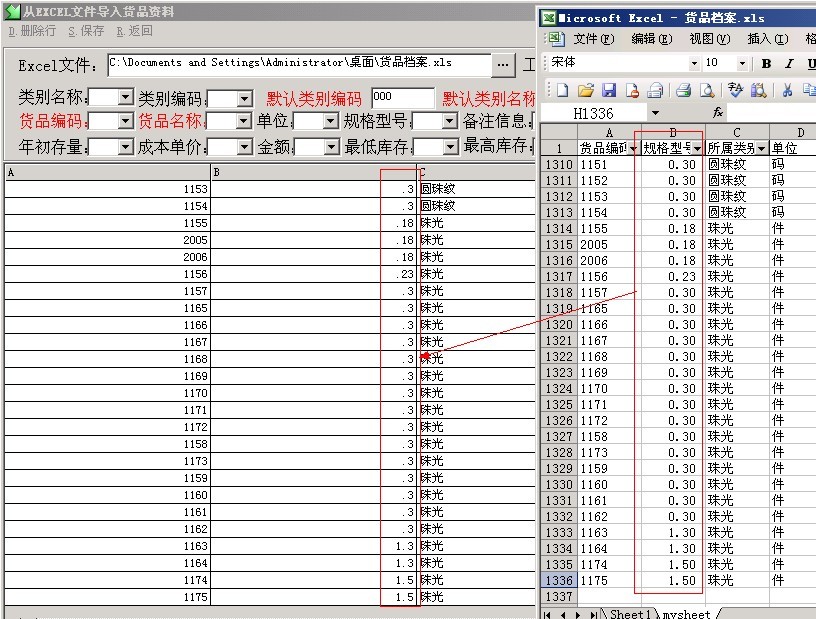Go to last sheet navigation arrow

[593, 615]
